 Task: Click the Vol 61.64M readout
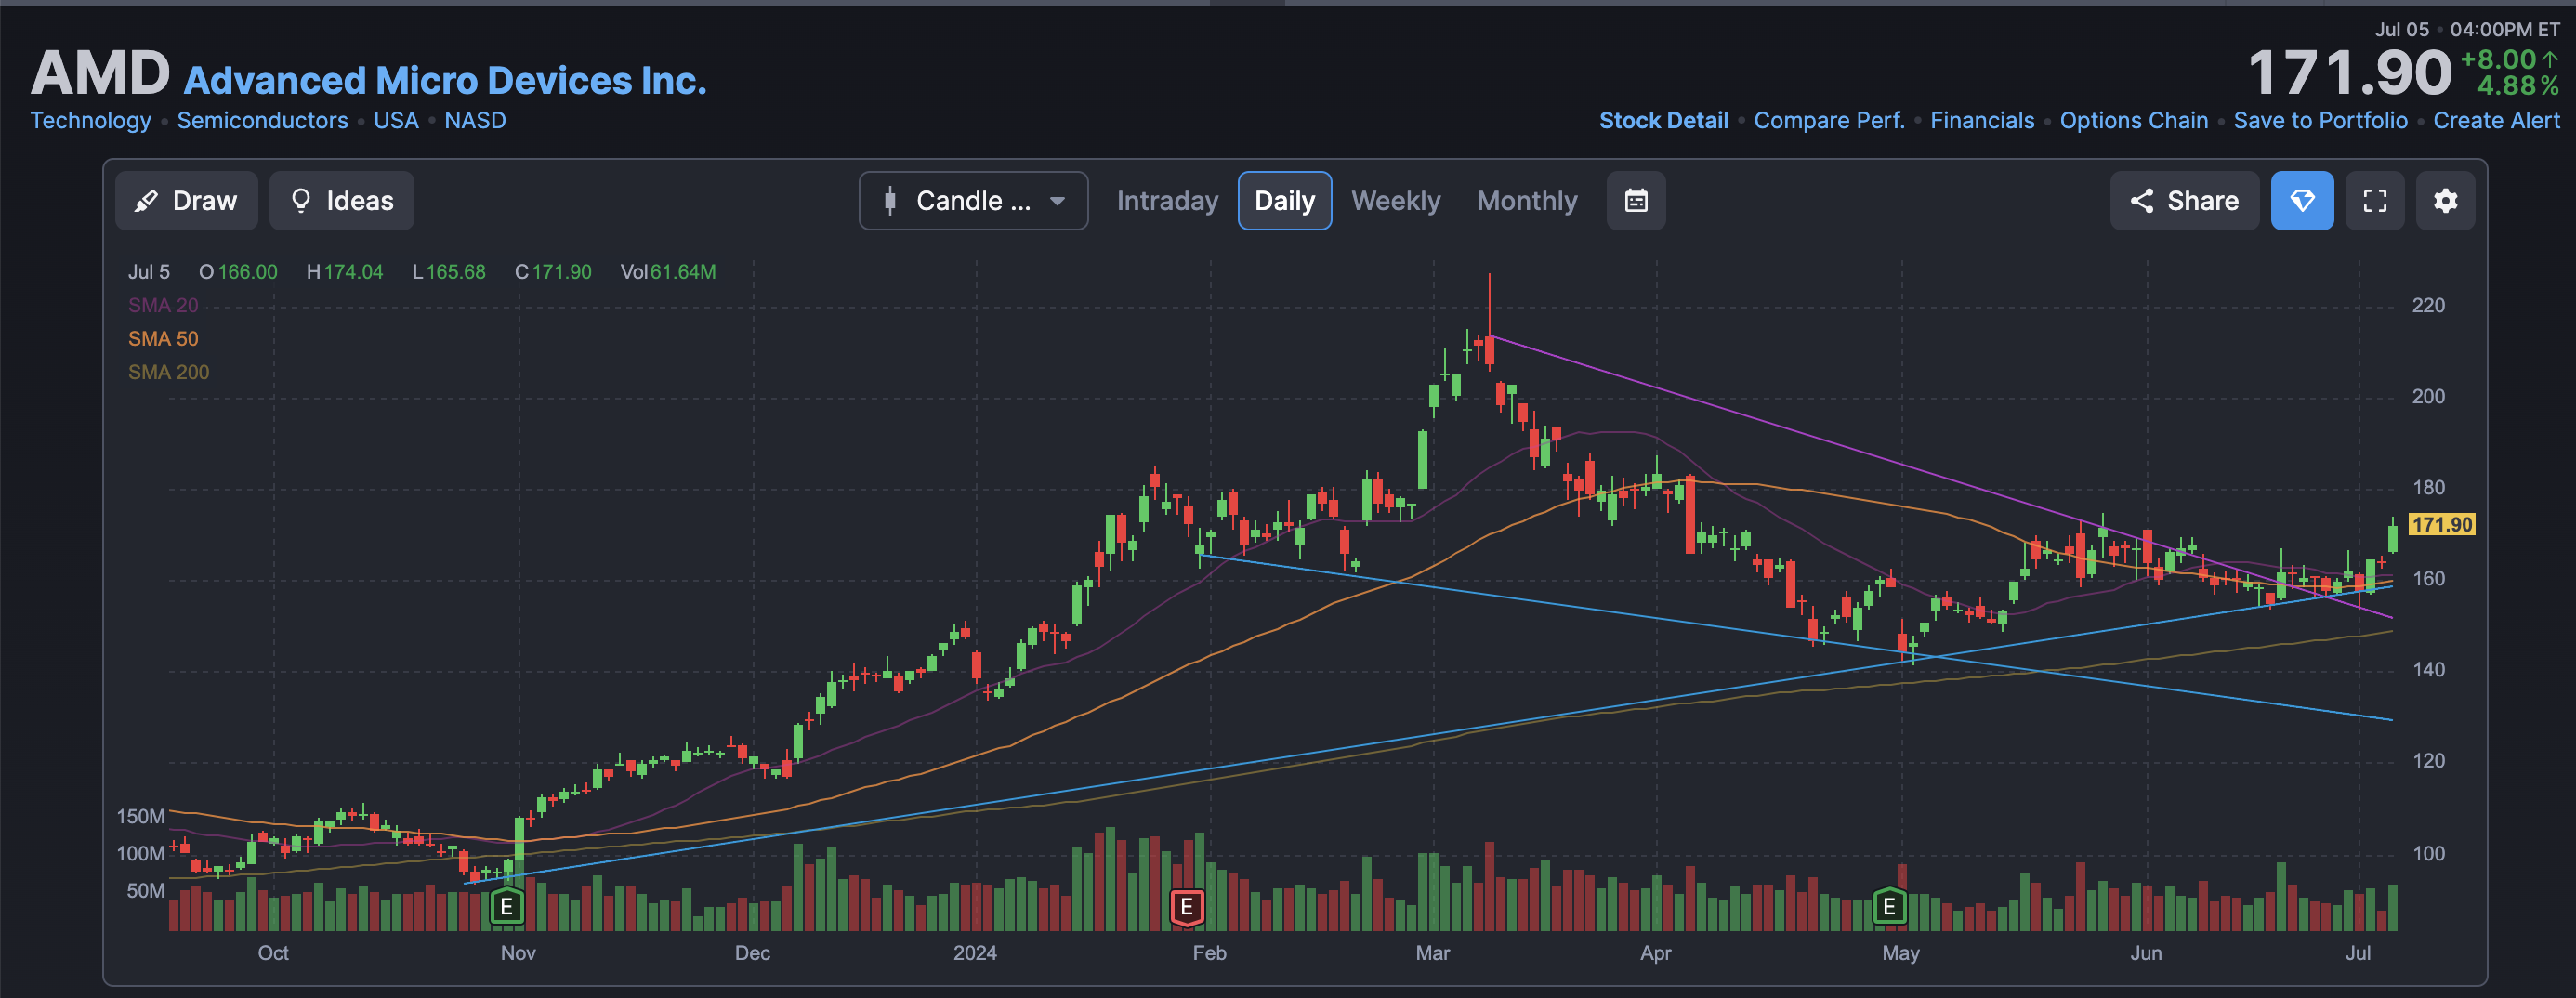(x=668, y=272)
